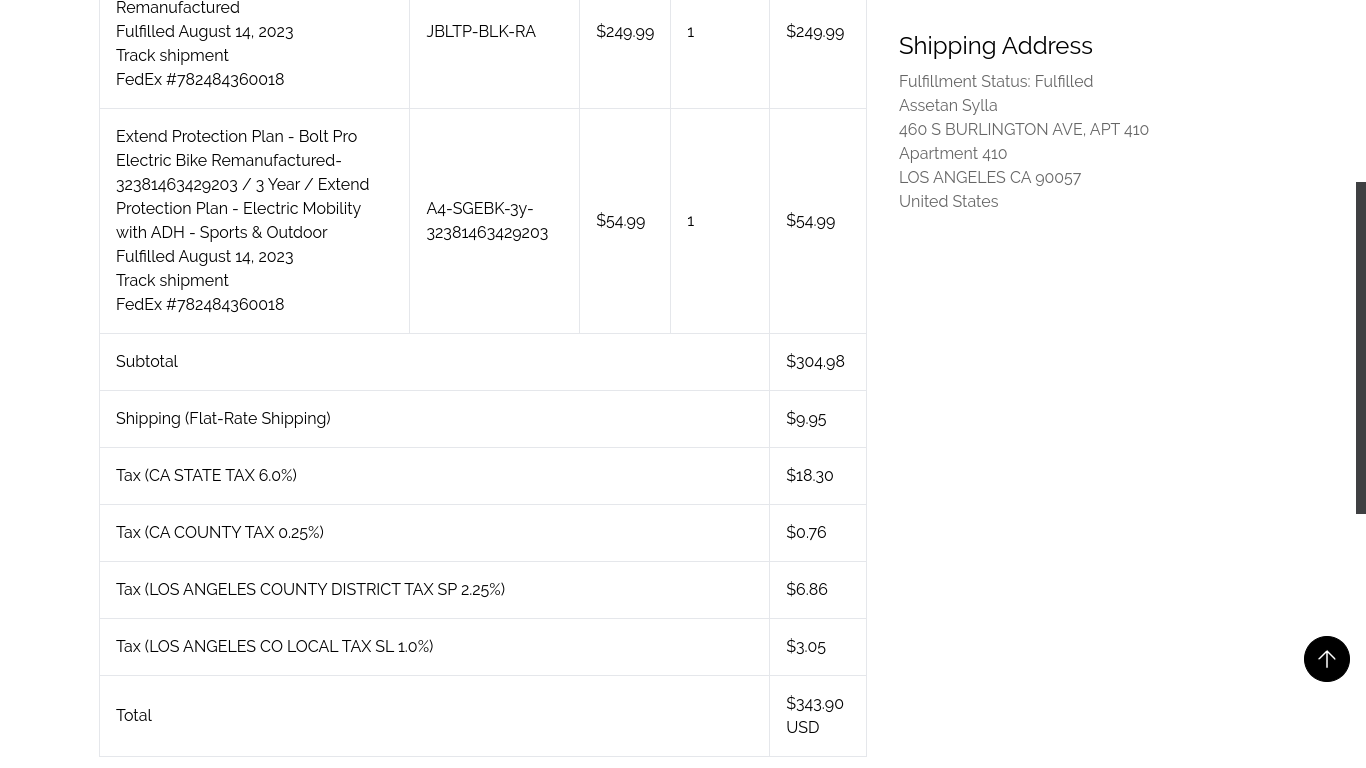Click the CA COUNTY TAX 0.25% row

coord(220,532)
